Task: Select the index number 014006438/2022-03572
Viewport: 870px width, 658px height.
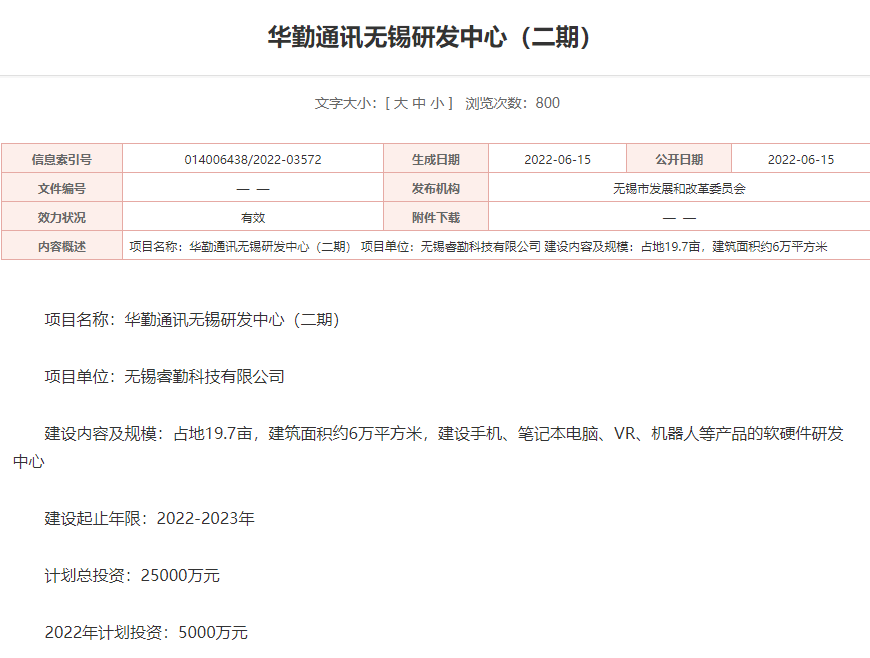Action: 253,159
